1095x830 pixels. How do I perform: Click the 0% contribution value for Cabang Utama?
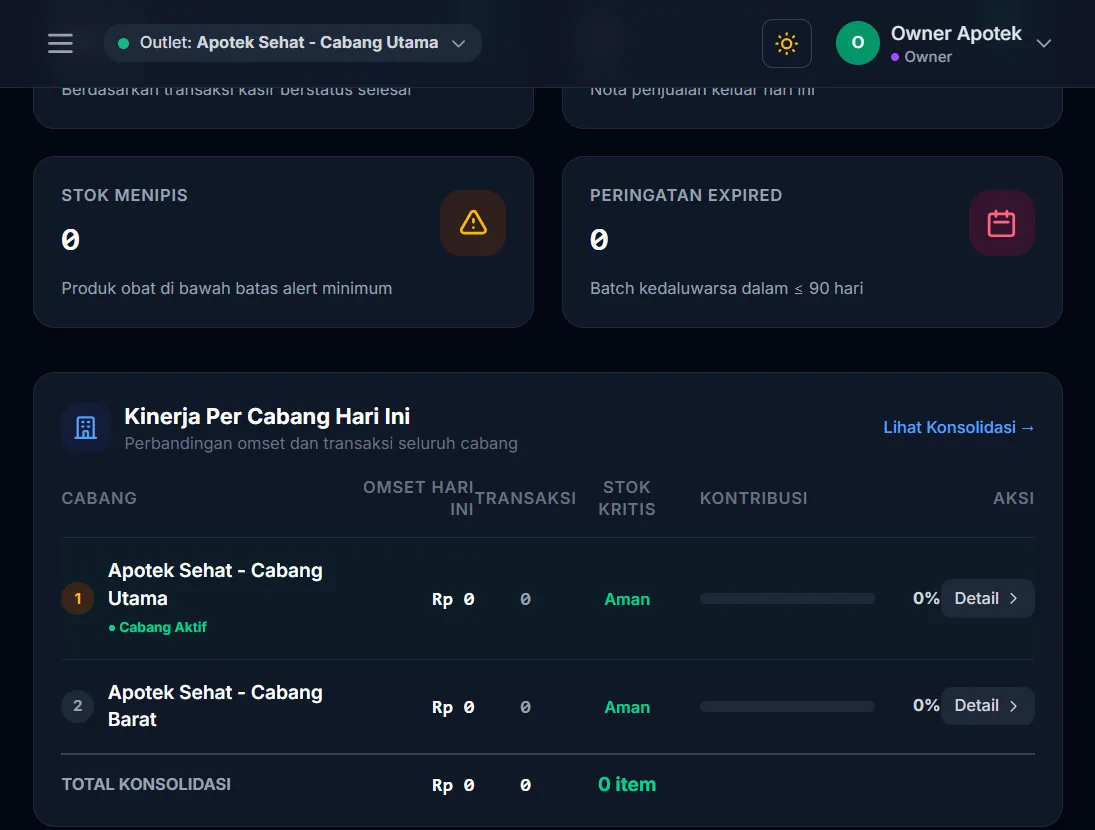pyautogui.click(x=926, y=598)
